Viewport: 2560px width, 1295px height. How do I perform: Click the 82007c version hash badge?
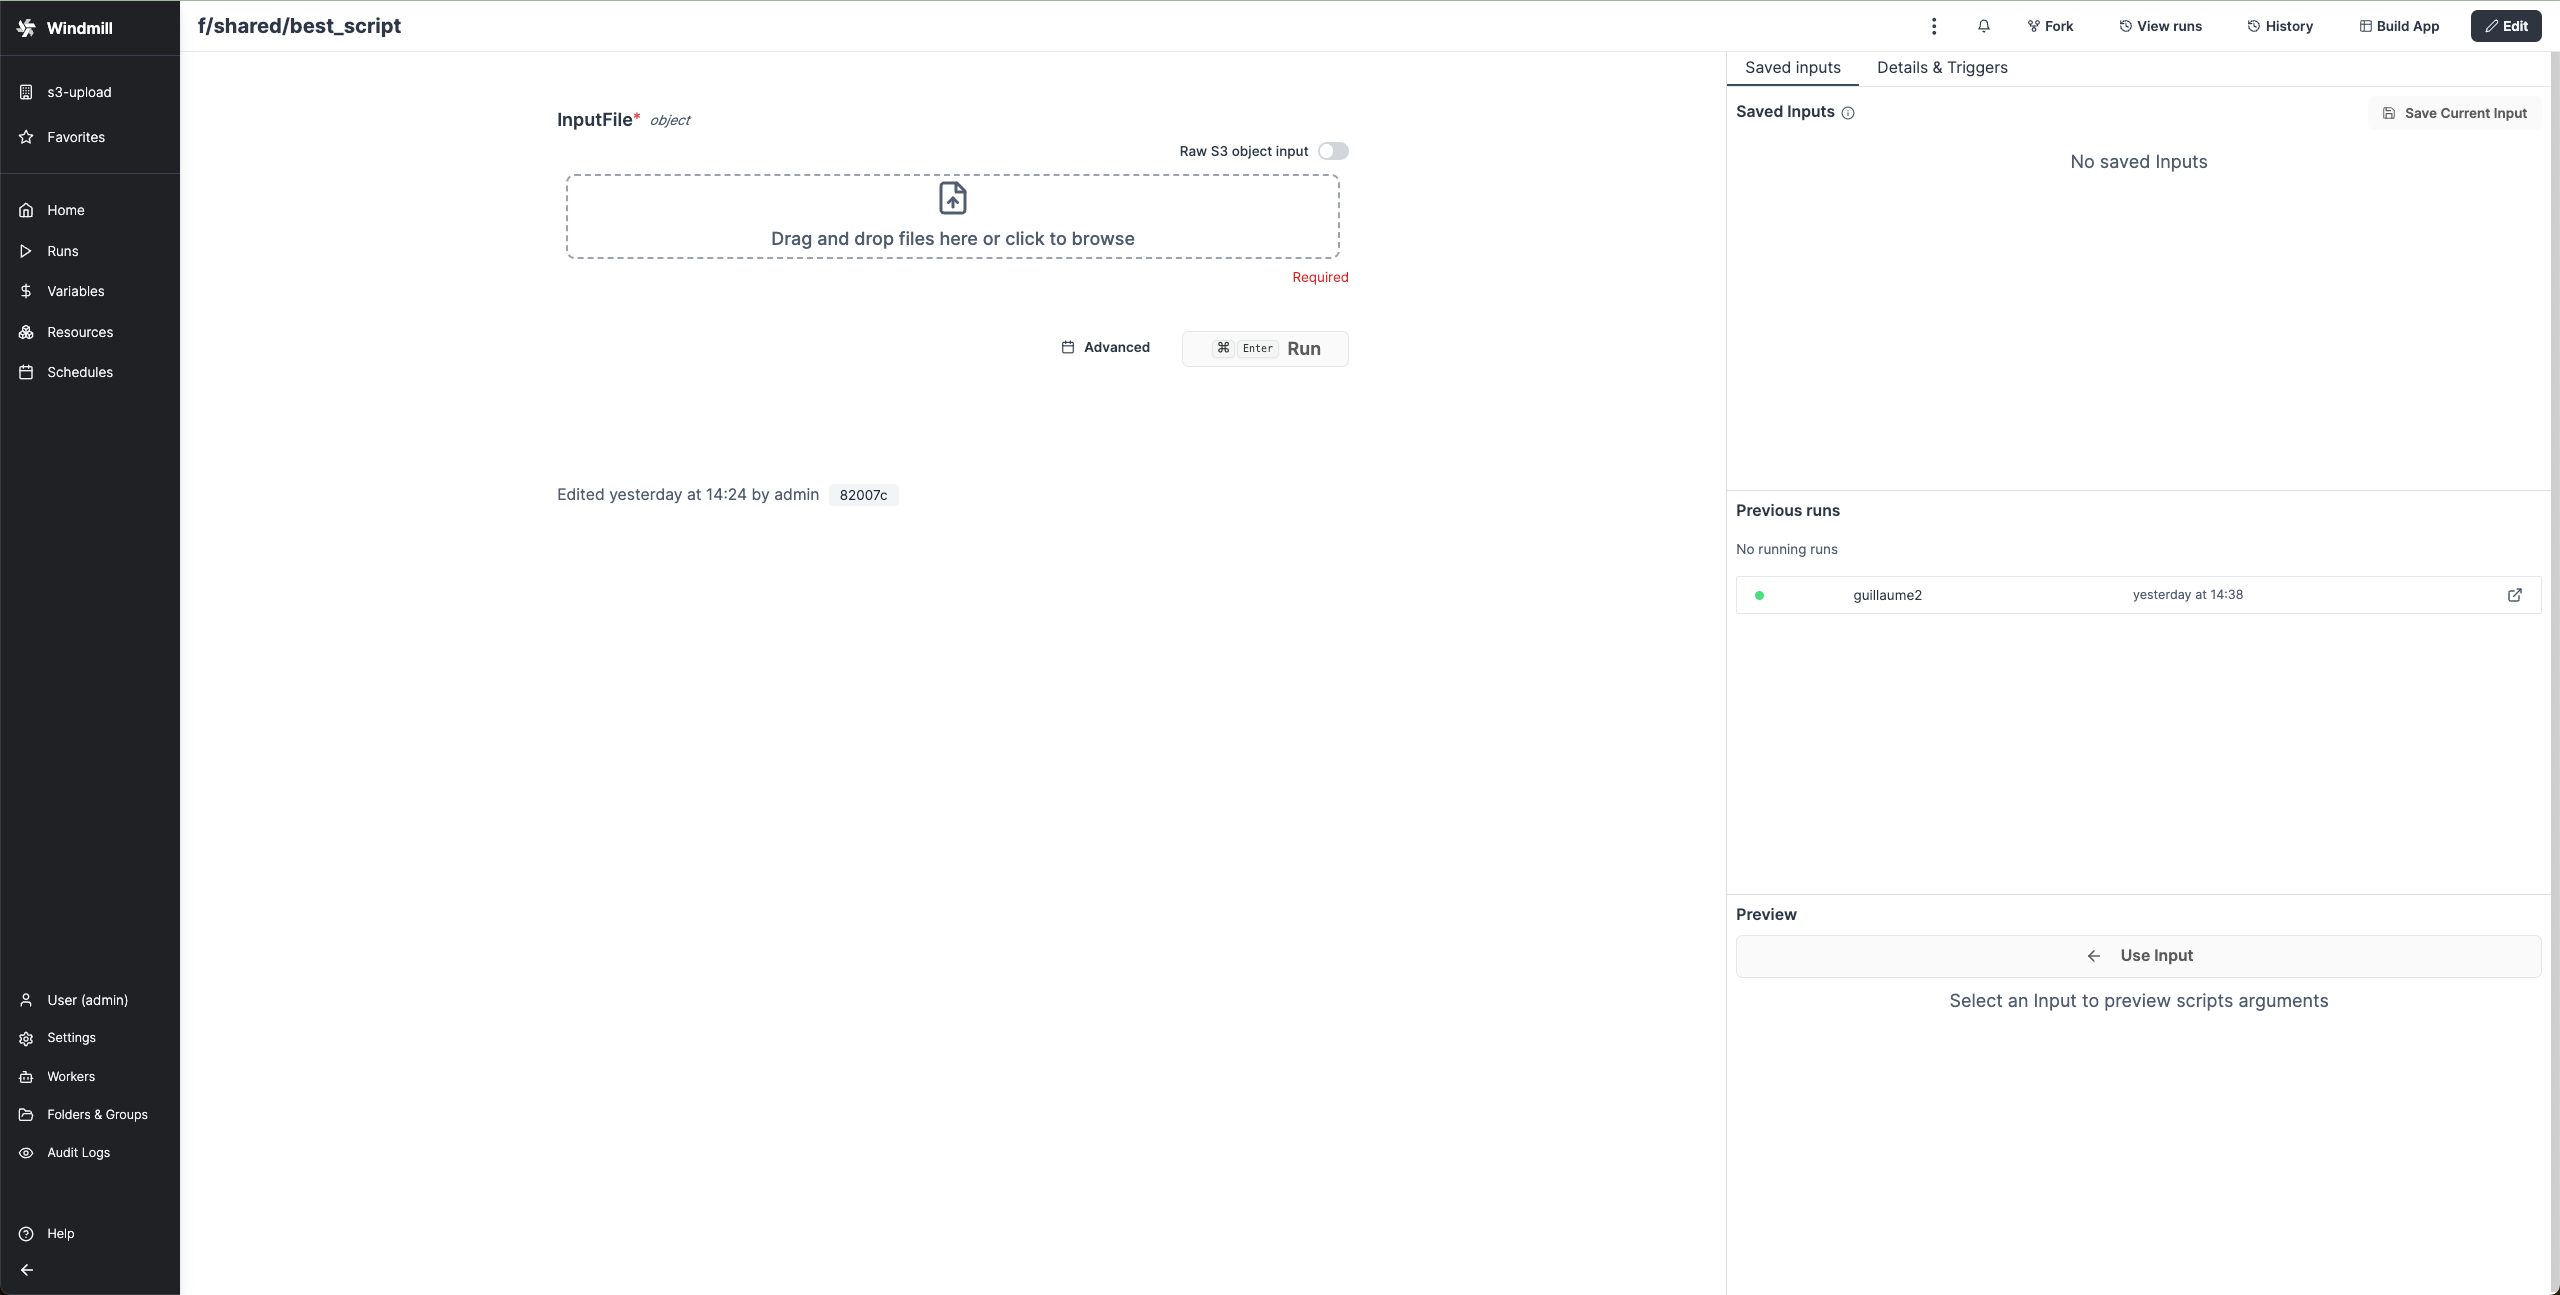click(x=863, y=495)
